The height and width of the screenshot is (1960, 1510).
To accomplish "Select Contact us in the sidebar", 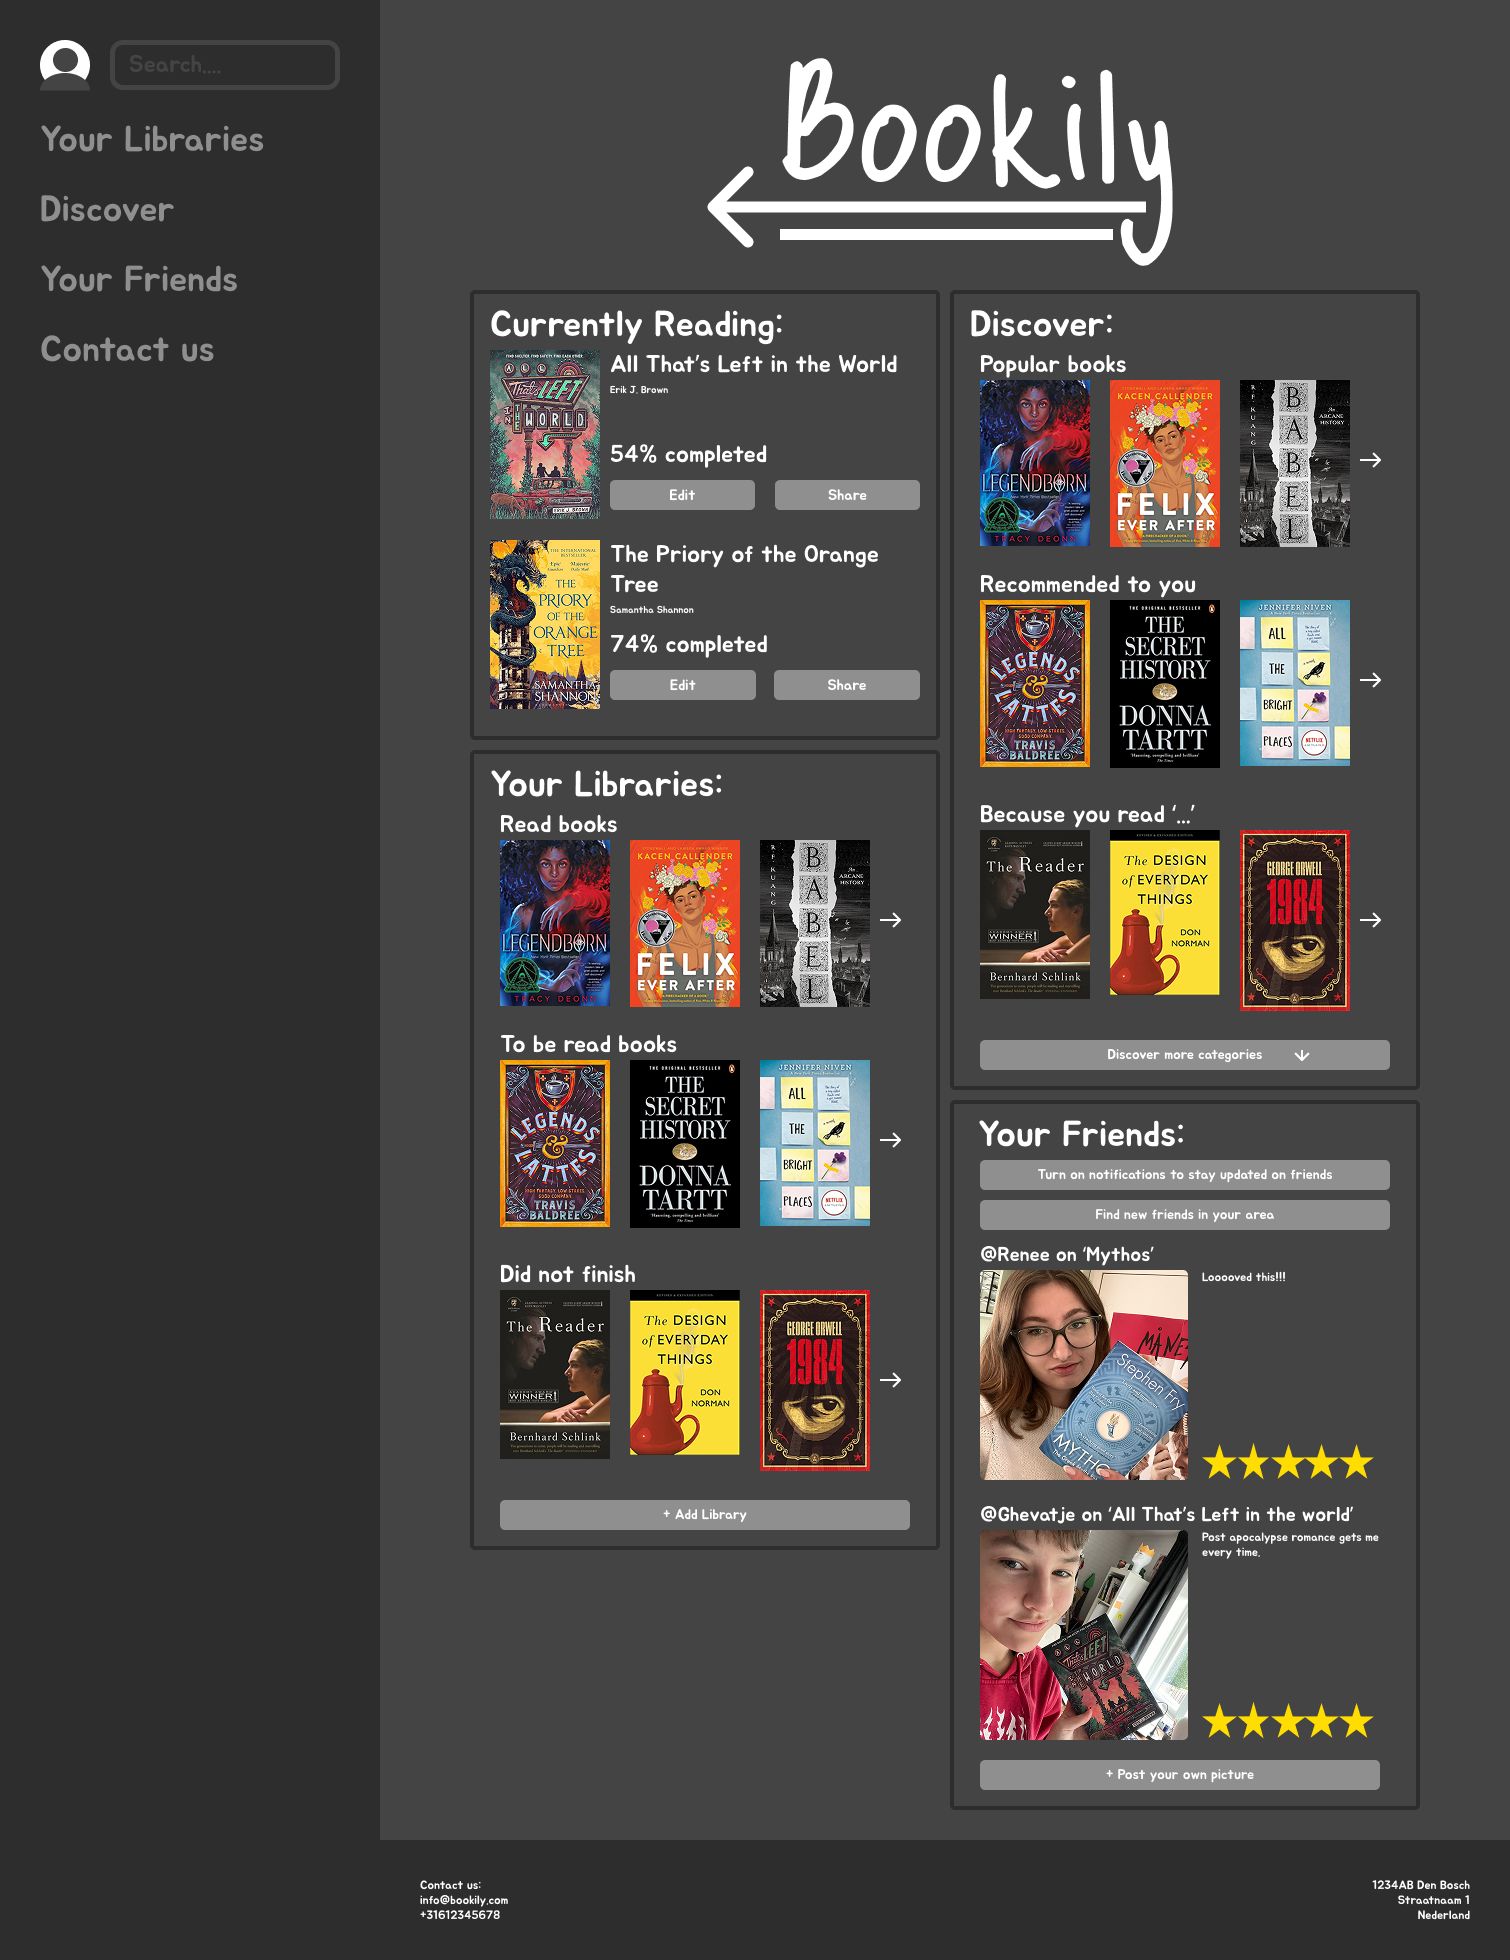I will (x=127, y=350).
